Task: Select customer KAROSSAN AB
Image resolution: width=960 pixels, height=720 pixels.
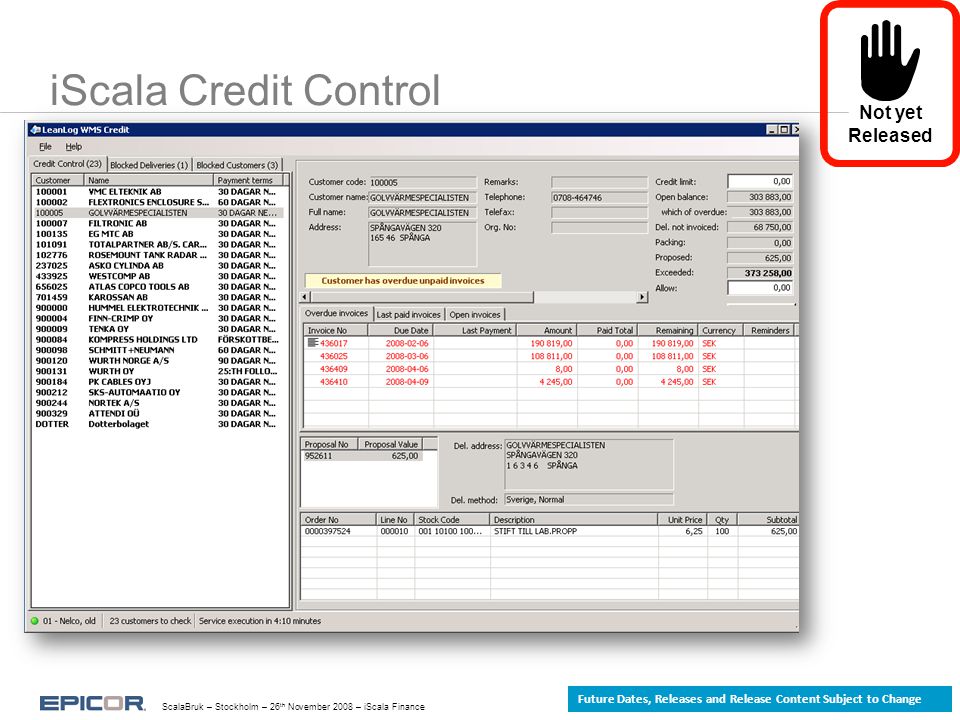Action: pos(158,297)
